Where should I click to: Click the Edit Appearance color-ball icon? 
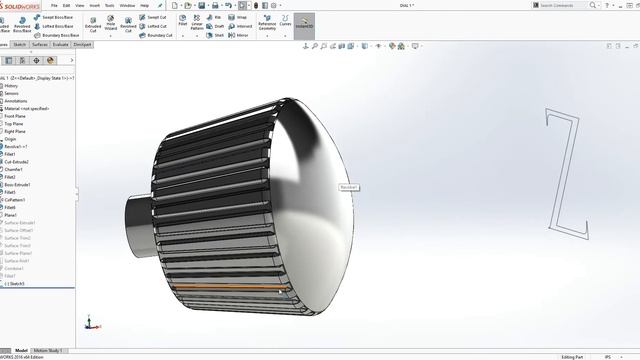coord(392,46)
